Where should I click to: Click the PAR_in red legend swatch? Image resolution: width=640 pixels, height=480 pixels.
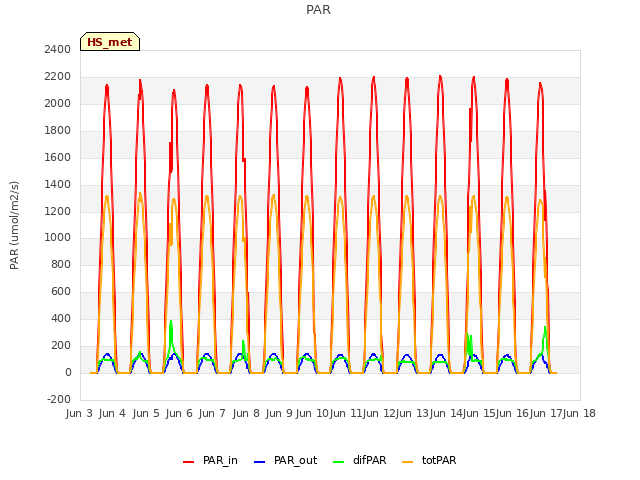click(188, 462)
